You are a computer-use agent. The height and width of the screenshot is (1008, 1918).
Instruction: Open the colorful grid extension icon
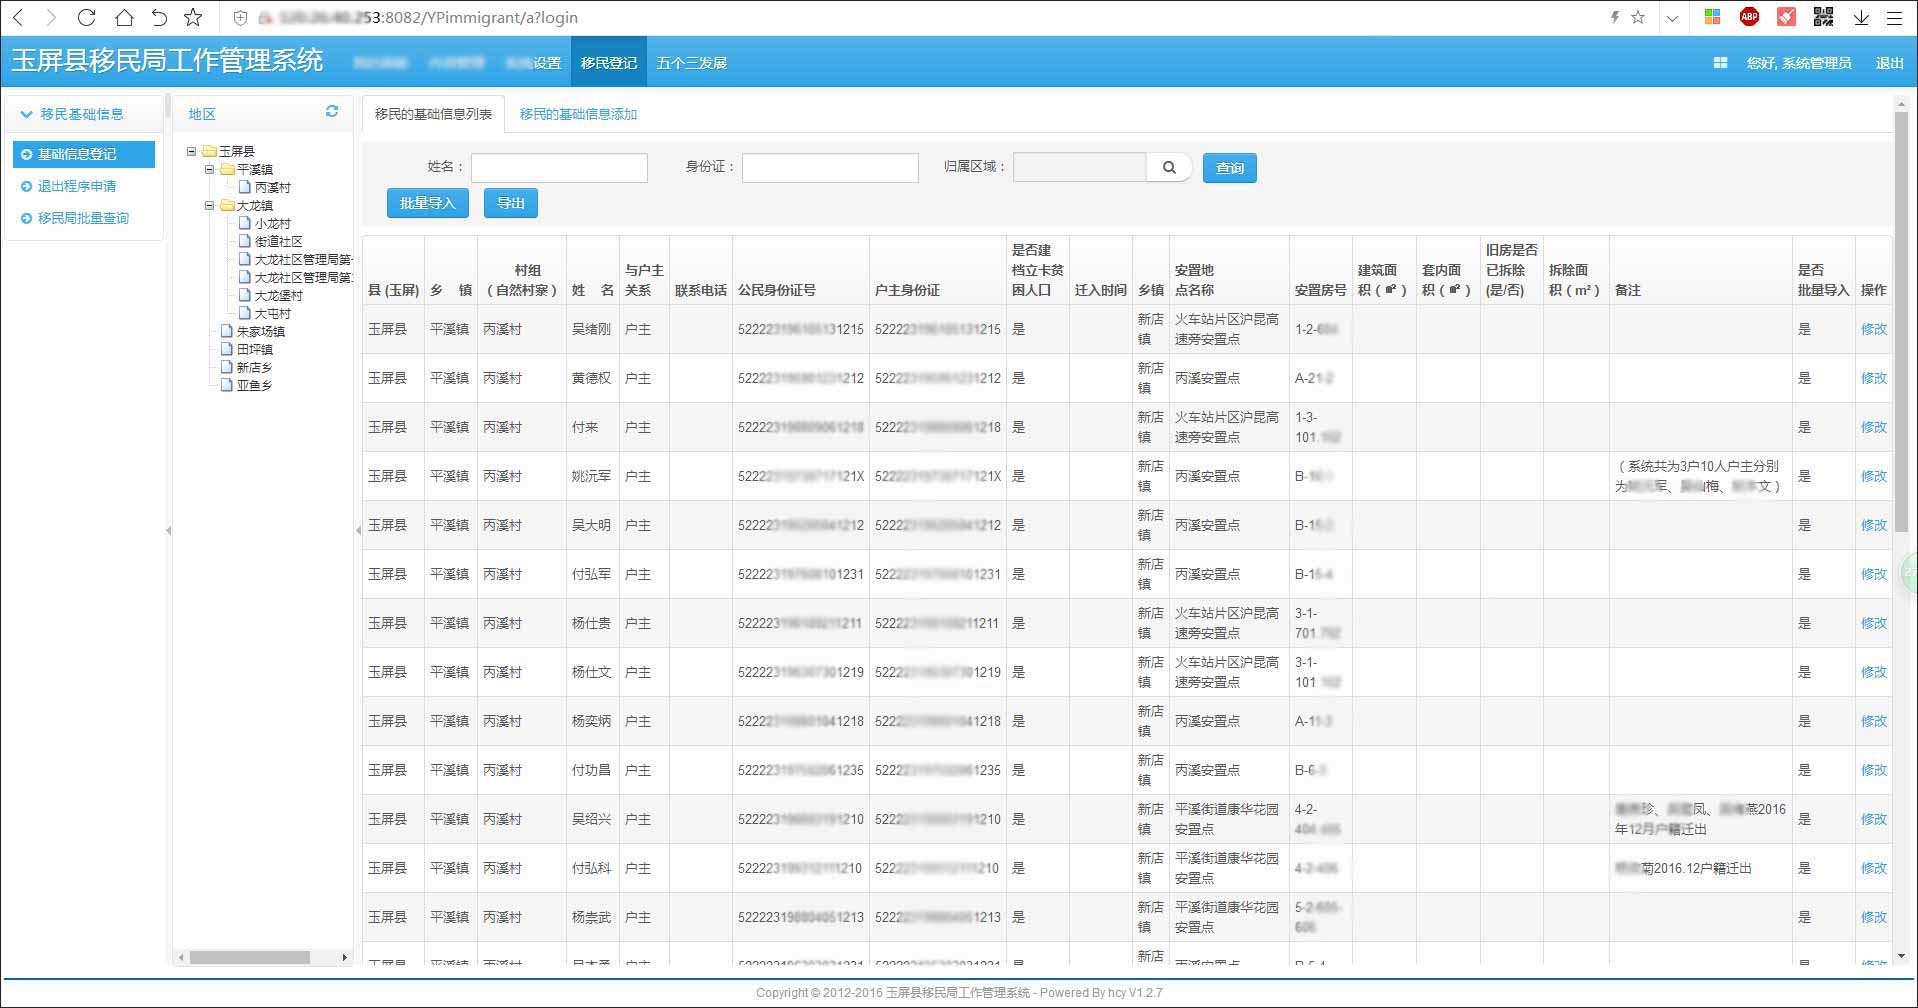1712,17
